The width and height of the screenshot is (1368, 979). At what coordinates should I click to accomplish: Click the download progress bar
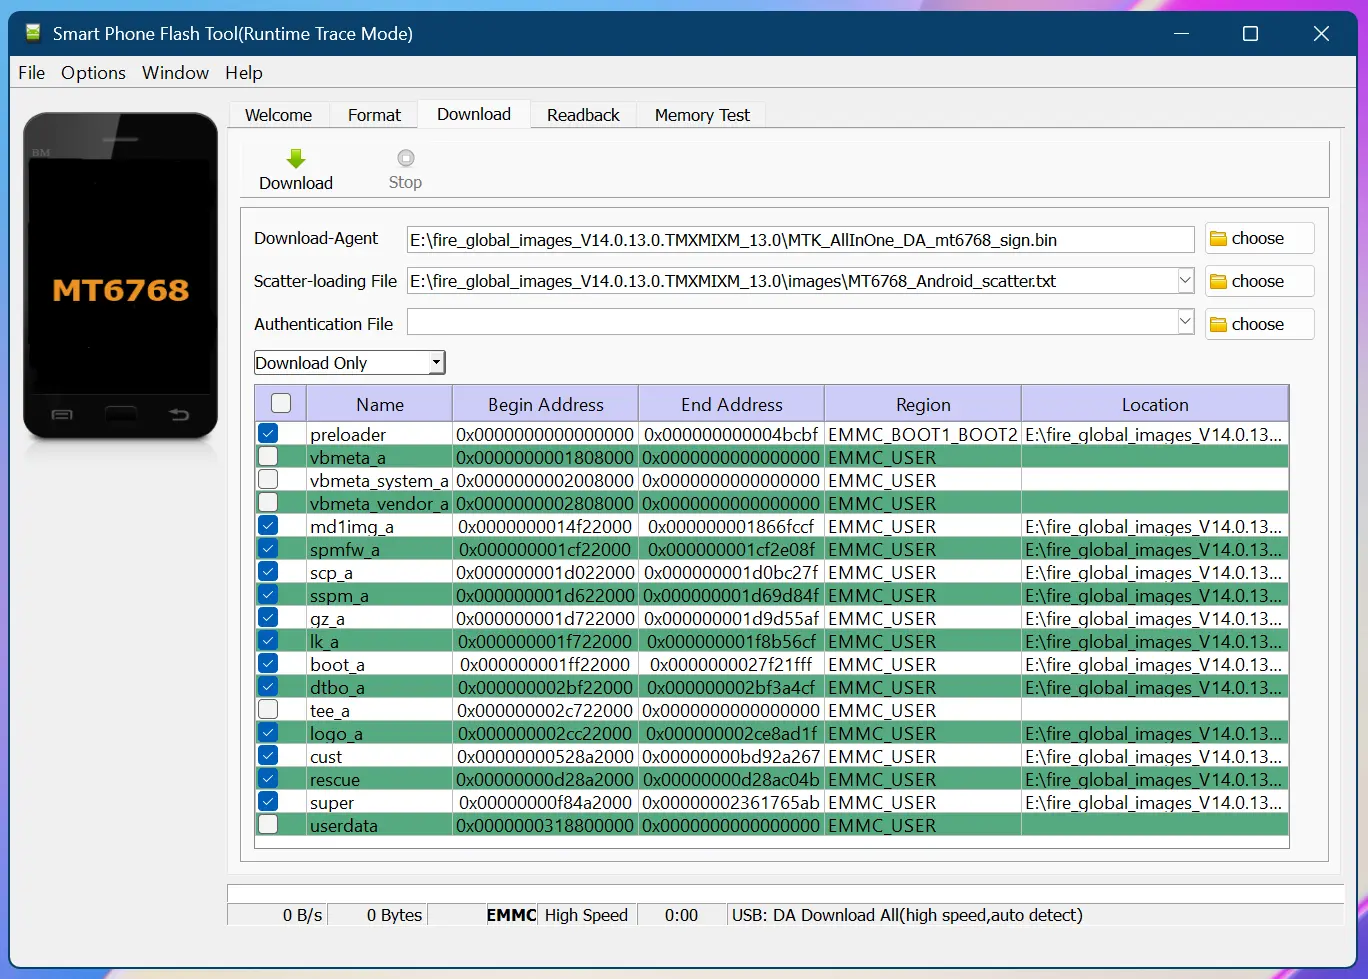785,893
